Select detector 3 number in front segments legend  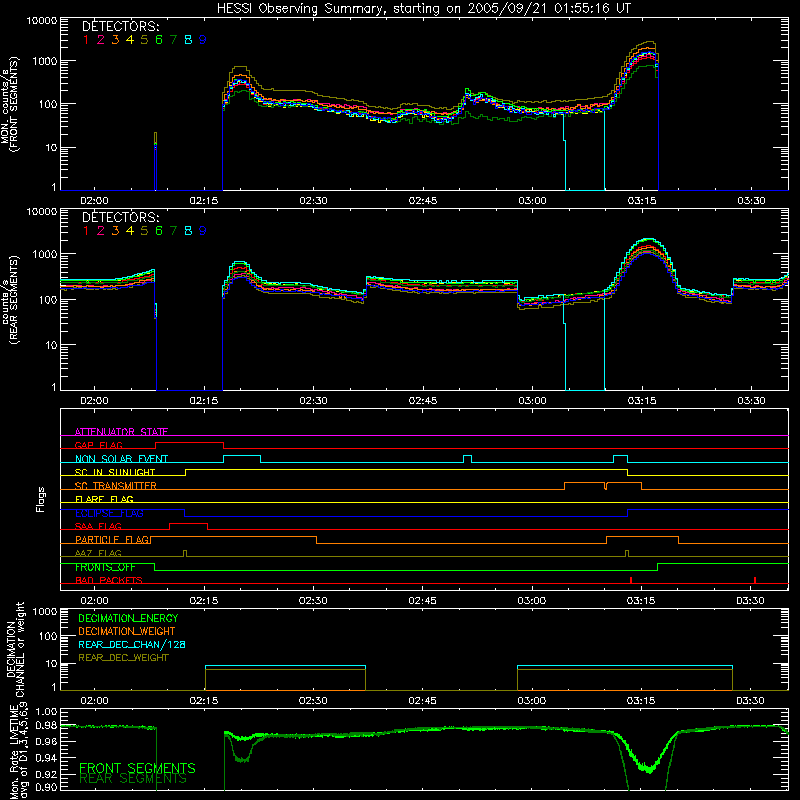(x=115, y=40)
